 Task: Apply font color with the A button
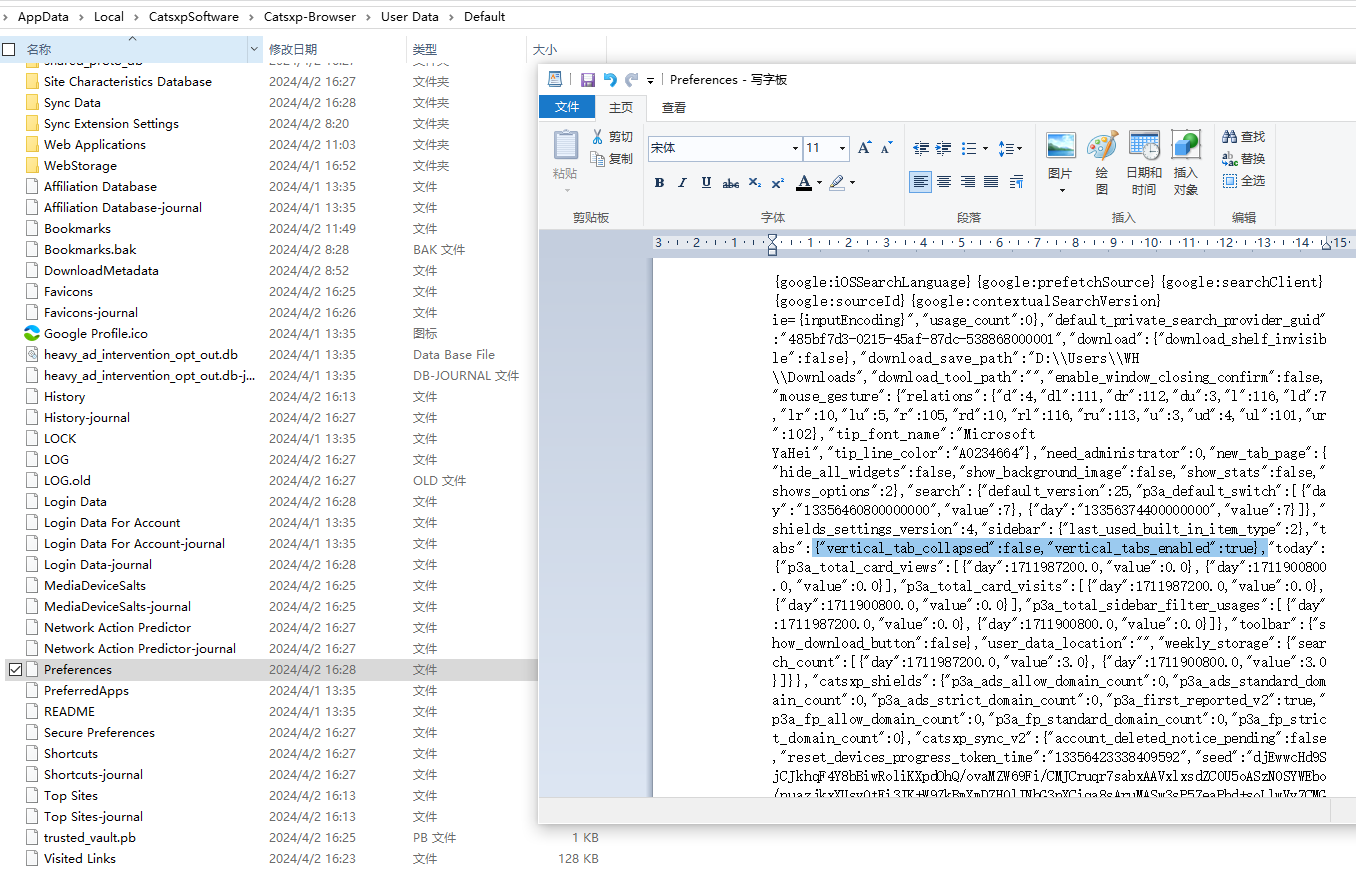pyautogui.click(x=804, y=182)
